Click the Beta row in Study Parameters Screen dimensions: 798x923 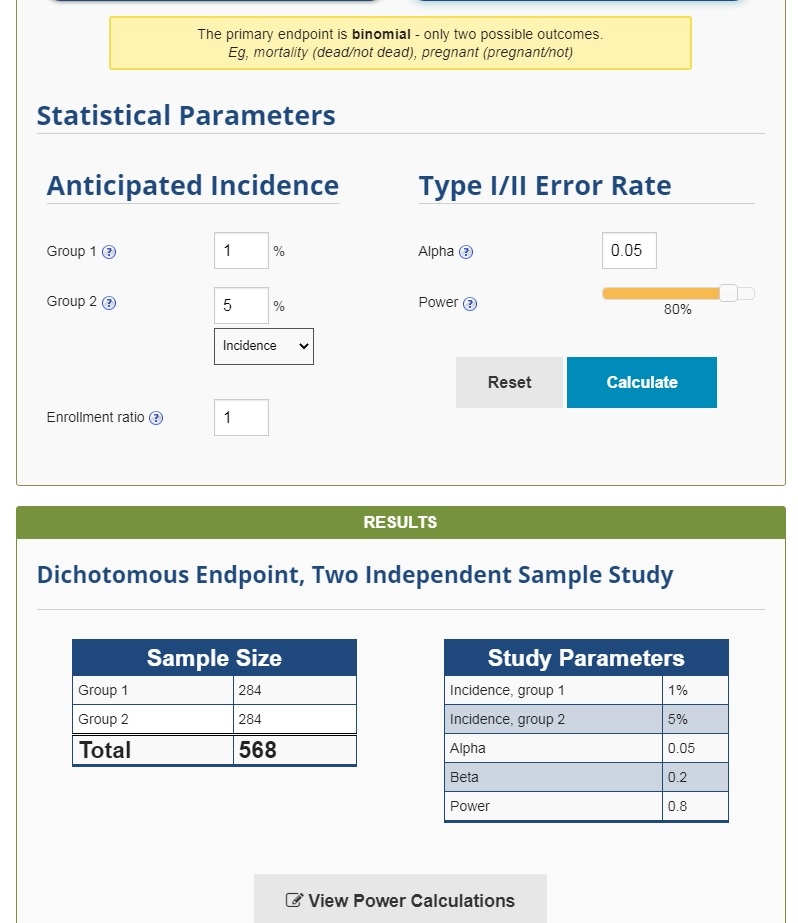[586, 777]
